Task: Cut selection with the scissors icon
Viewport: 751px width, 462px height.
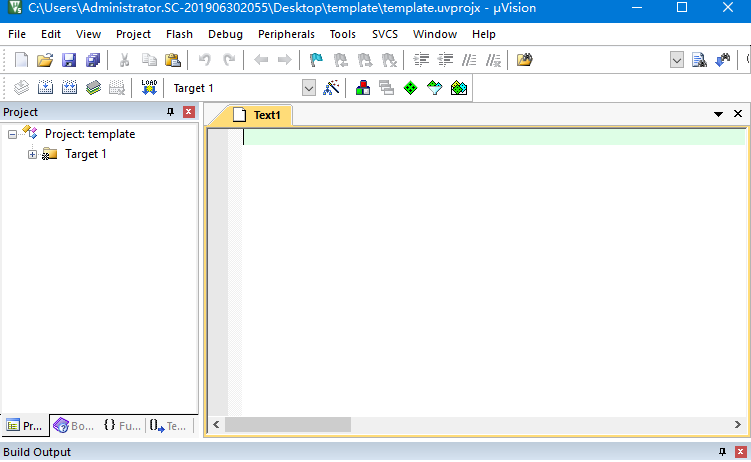Action: point(125,60)
